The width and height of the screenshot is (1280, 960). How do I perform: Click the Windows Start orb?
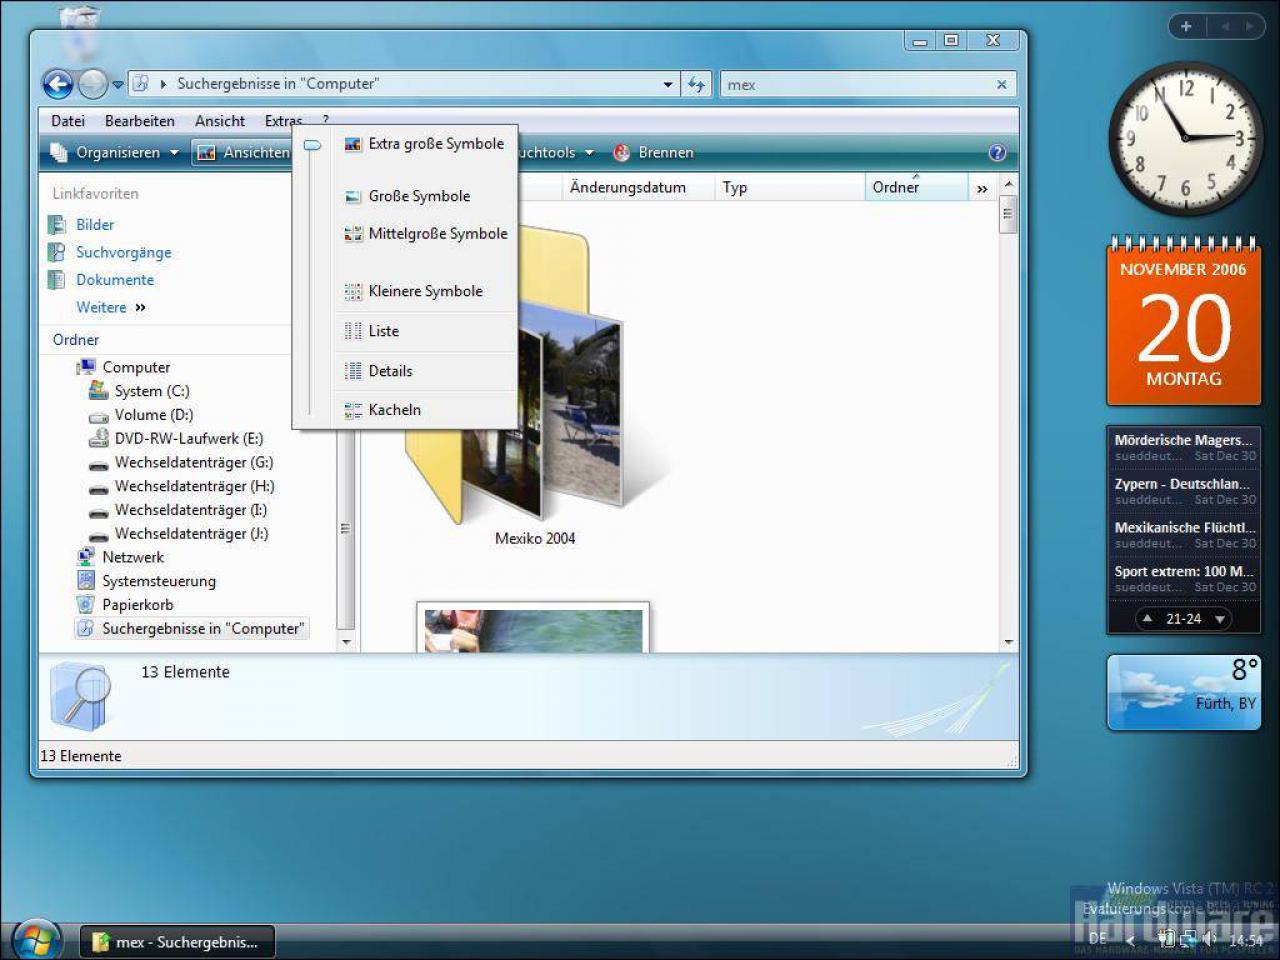(37, 940)
